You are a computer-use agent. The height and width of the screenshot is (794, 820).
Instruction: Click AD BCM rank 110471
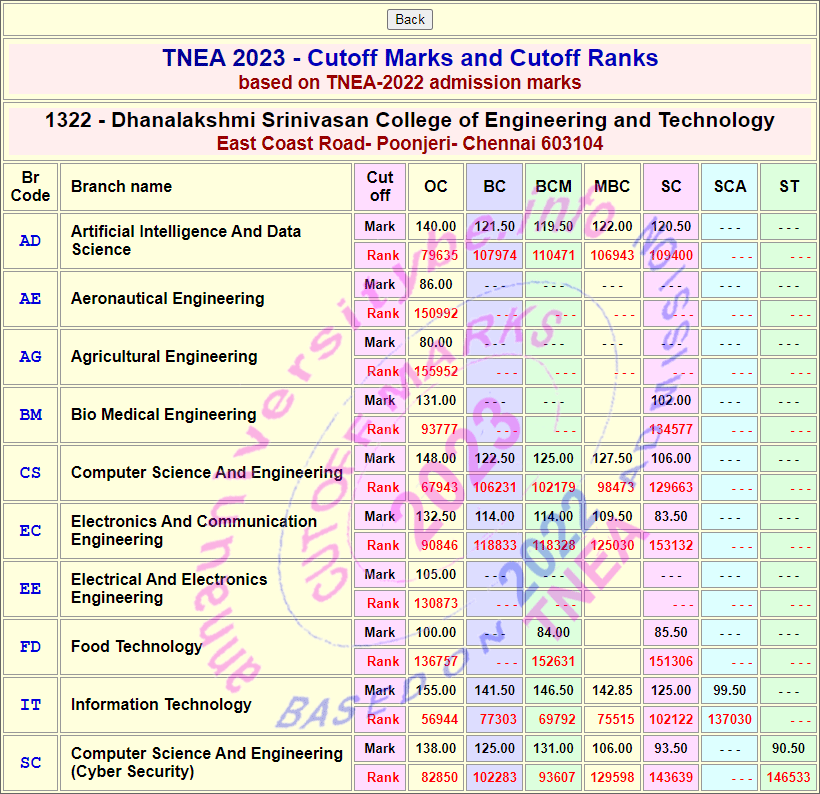(x=553, y=255)
